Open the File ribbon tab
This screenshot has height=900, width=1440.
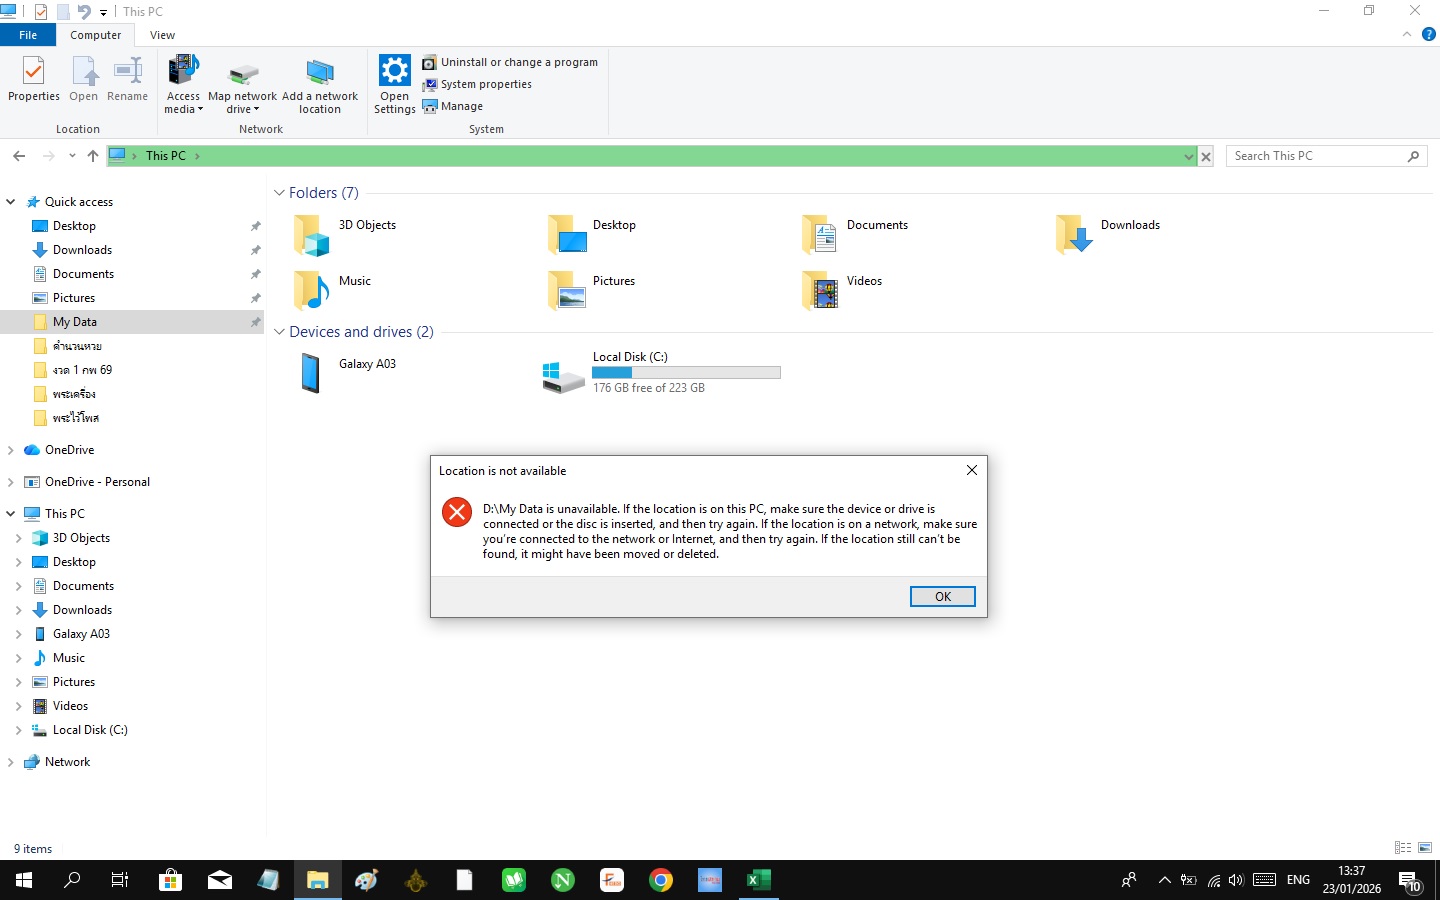click(x=28, y=35)
